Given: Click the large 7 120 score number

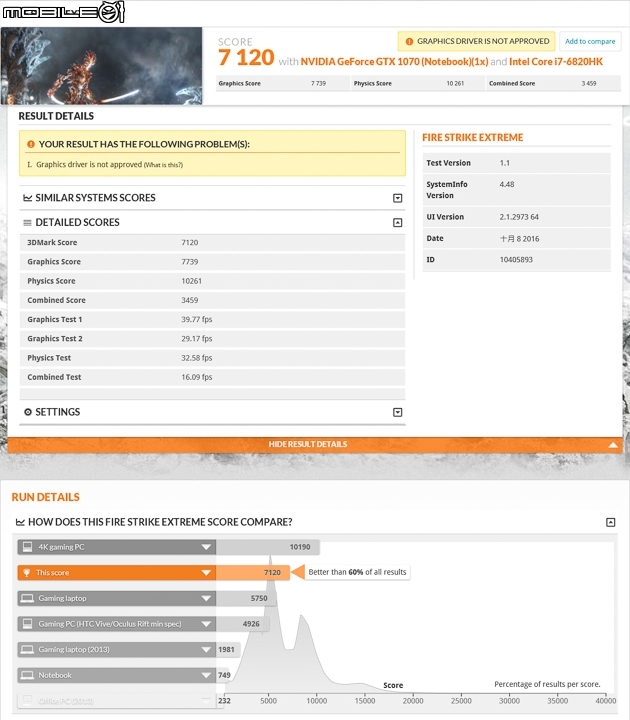Looking at the screenshot, I should click(x=246, y=57).
